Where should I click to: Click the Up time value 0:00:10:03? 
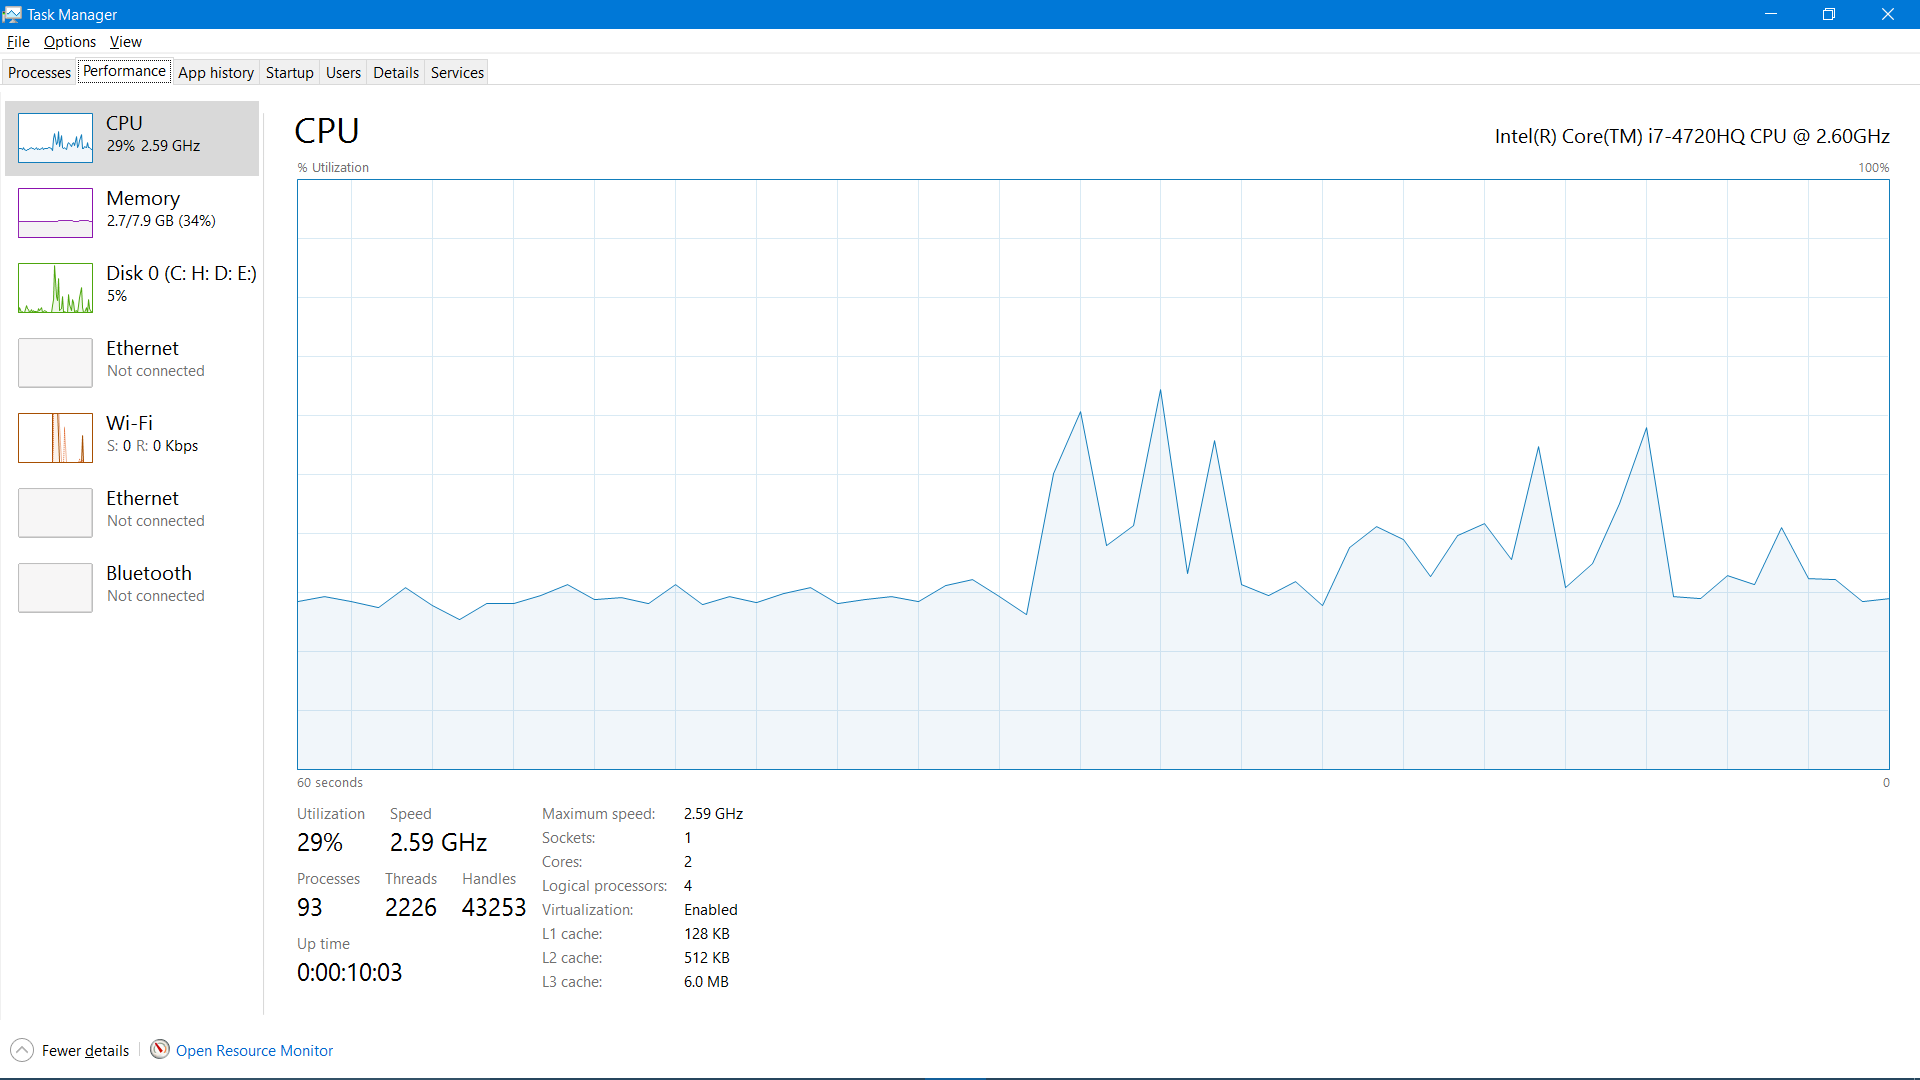[x=350, y=973]
